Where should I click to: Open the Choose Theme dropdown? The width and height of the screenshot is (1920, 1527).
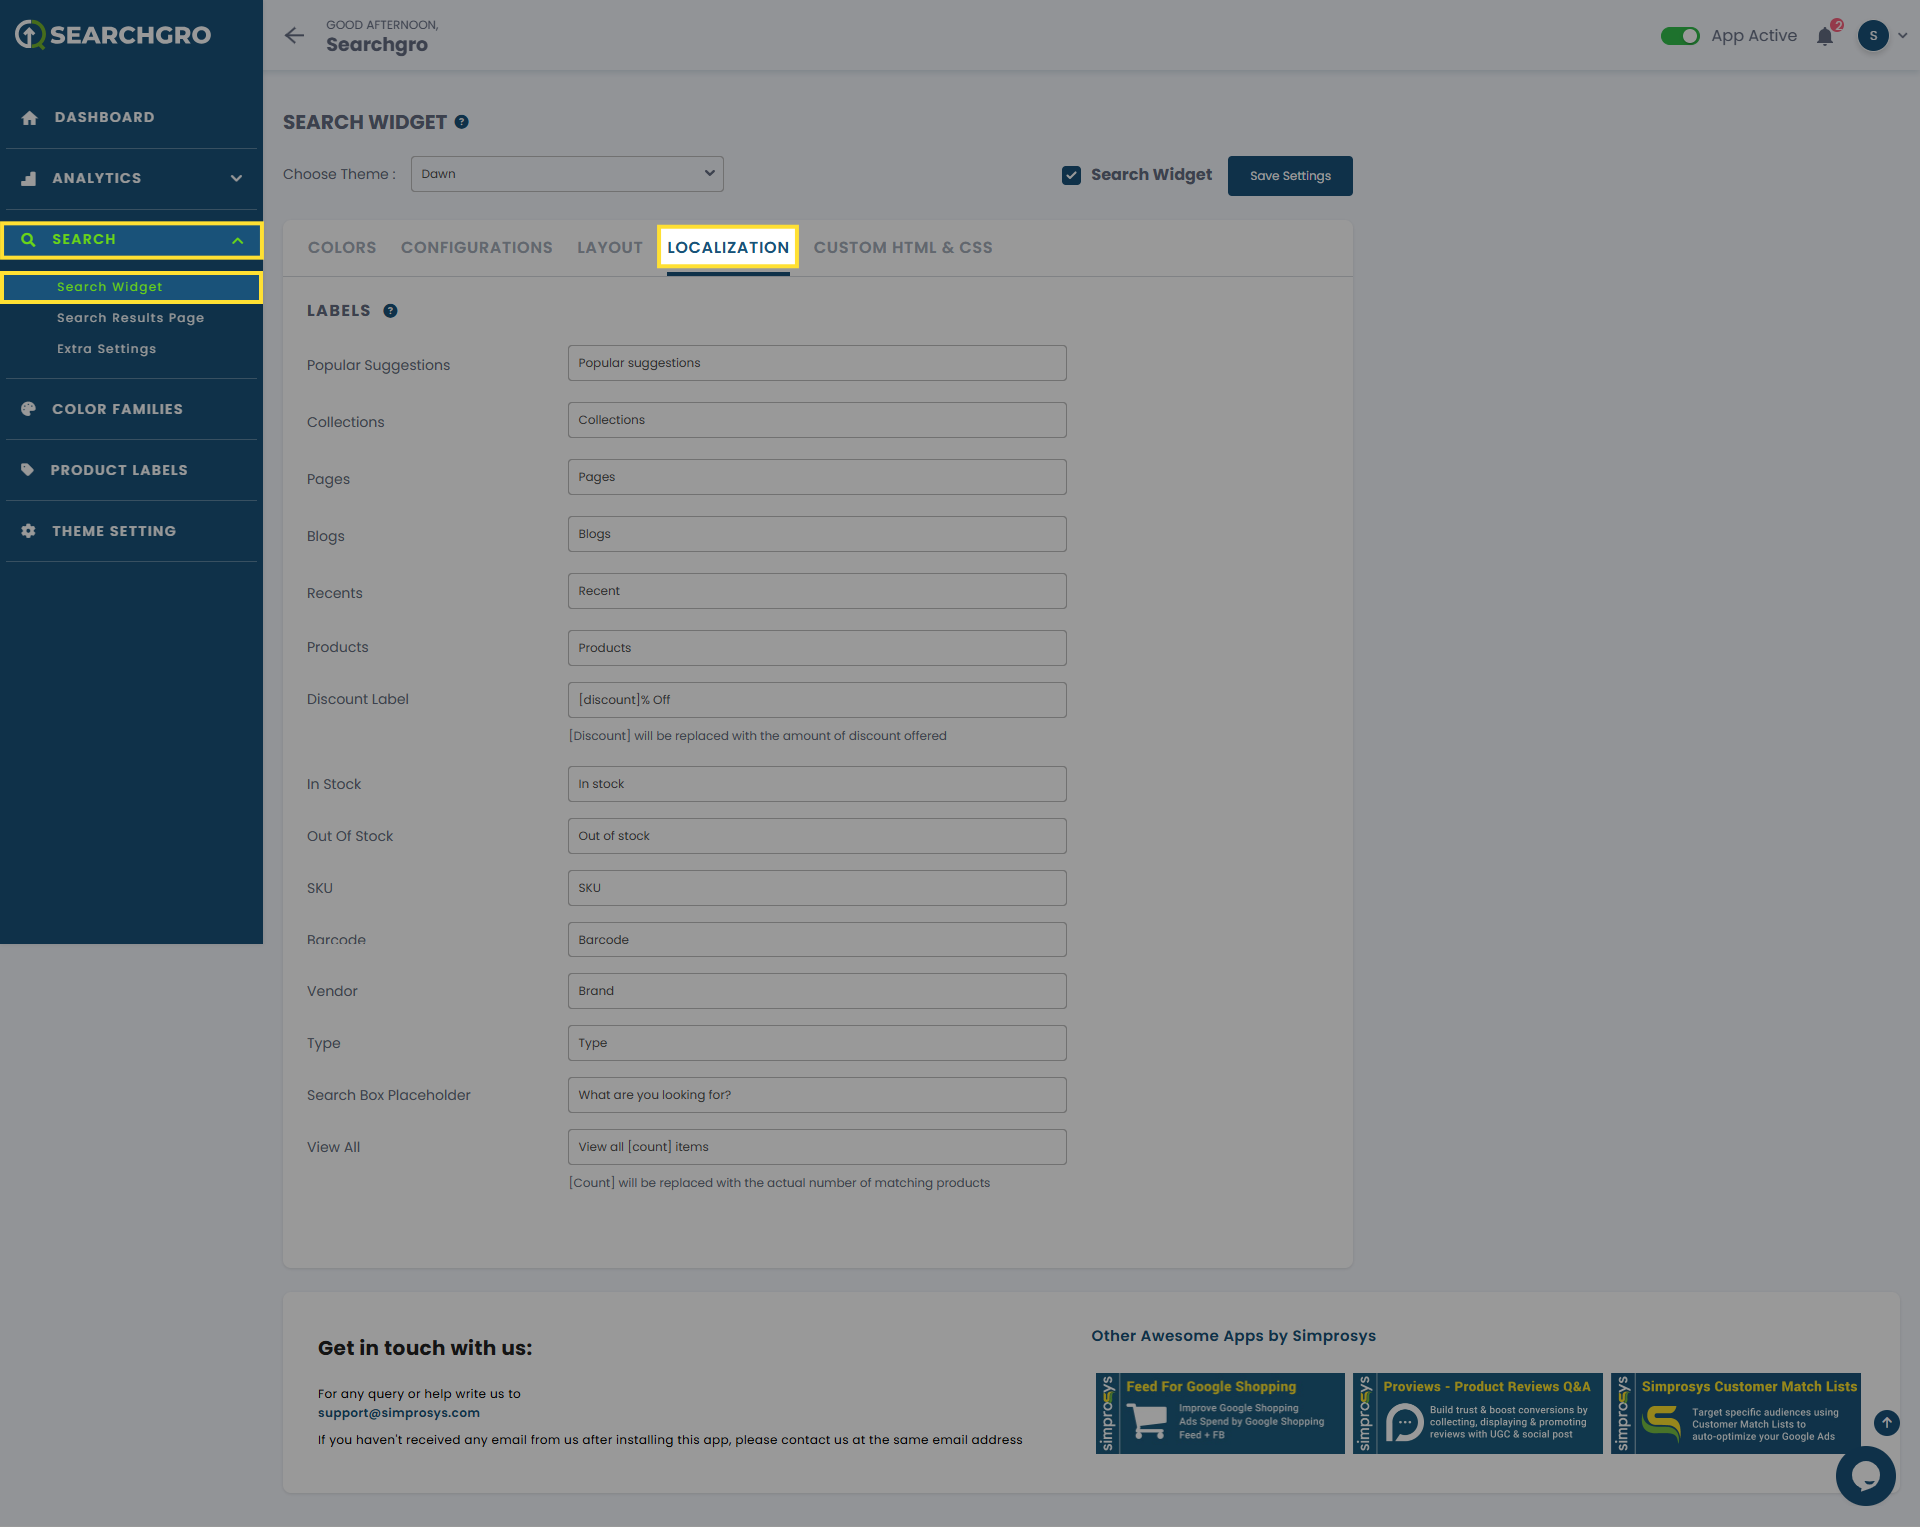click(x=567, y=174)
